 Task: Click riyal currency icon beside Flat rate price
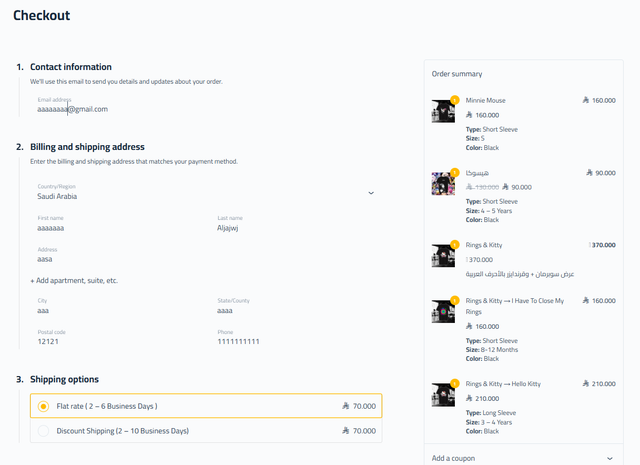click(346, 406)
